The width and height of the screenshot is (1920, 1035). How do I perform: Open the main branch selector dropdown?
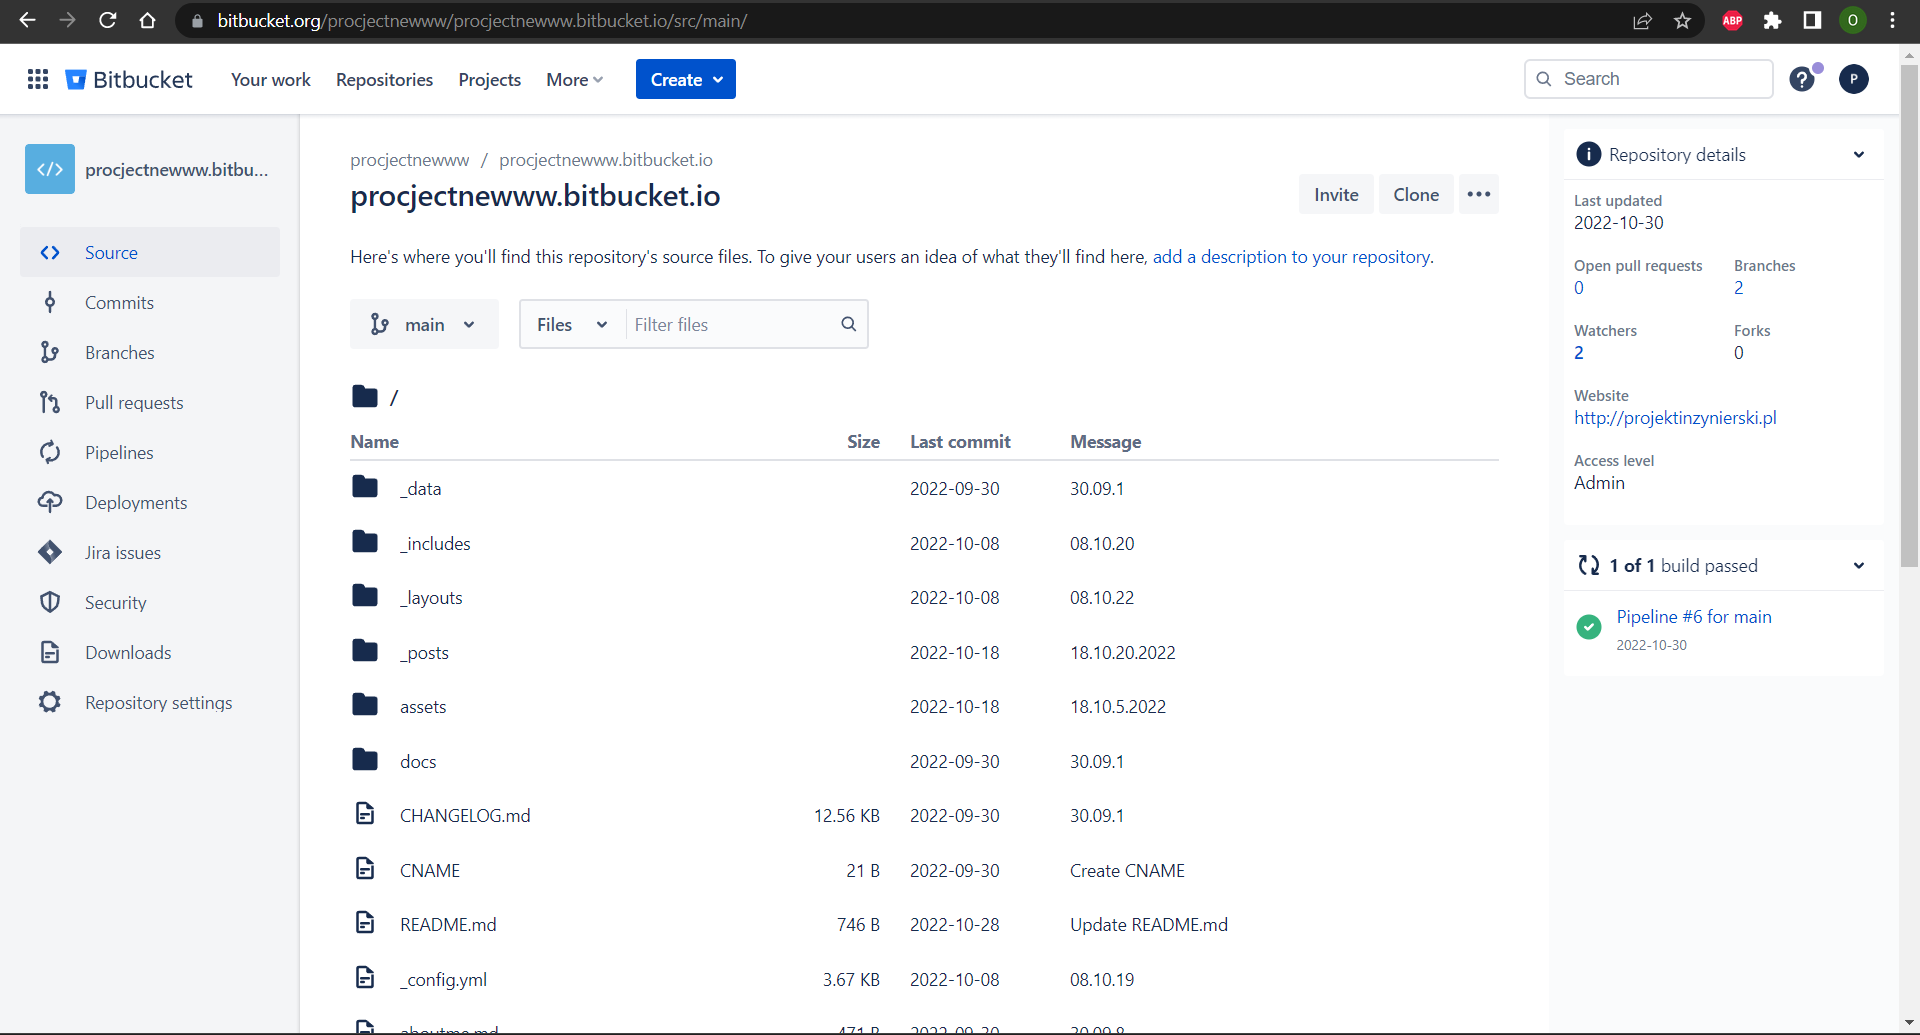(424, 324)
